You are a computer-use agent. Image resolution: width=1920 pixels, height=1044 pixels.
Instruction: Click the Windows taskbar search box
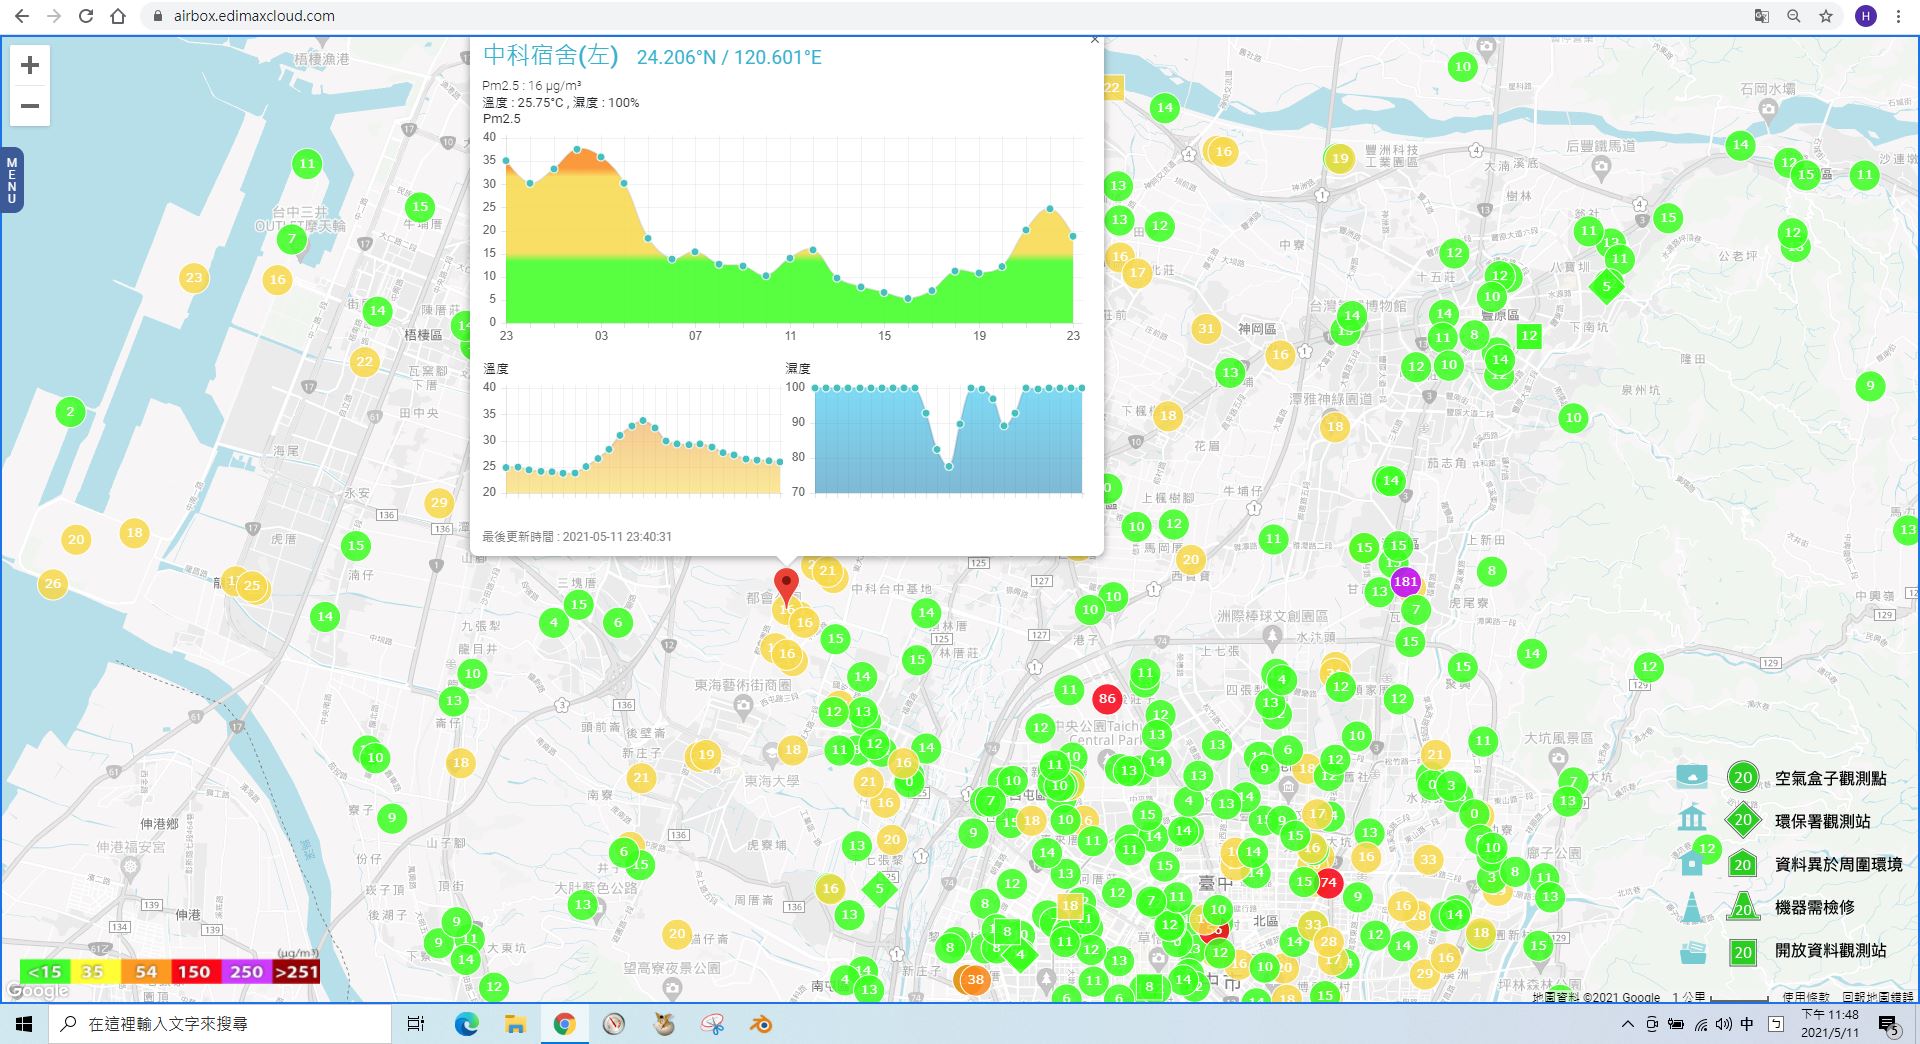click(220, 1024)
